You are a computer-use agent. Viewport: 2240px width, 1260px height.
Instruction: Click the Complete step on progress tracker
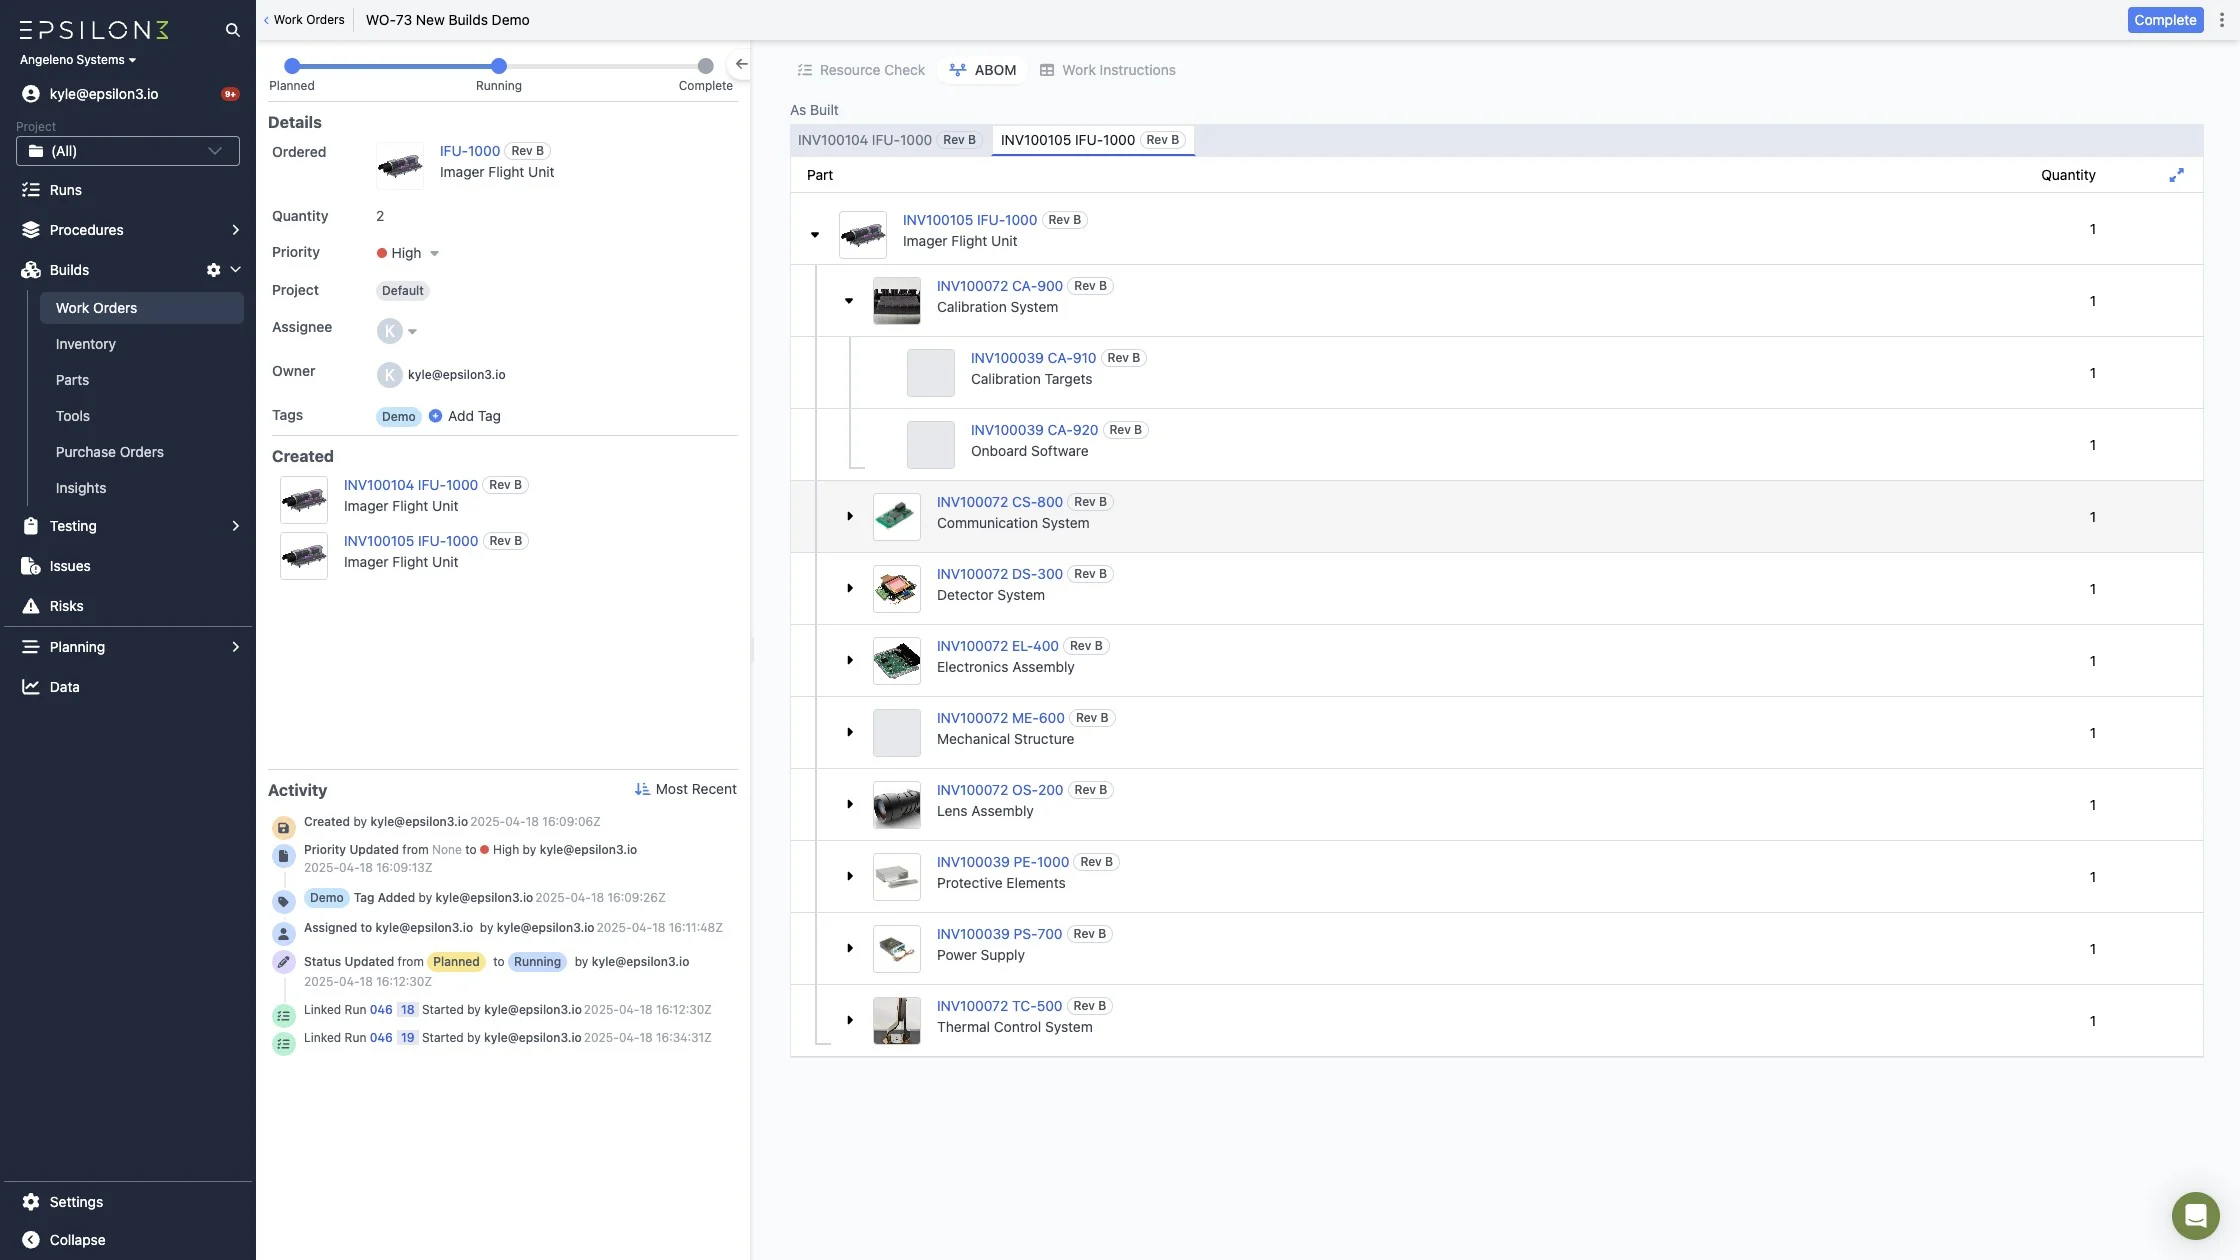click(x=705, y=66)
